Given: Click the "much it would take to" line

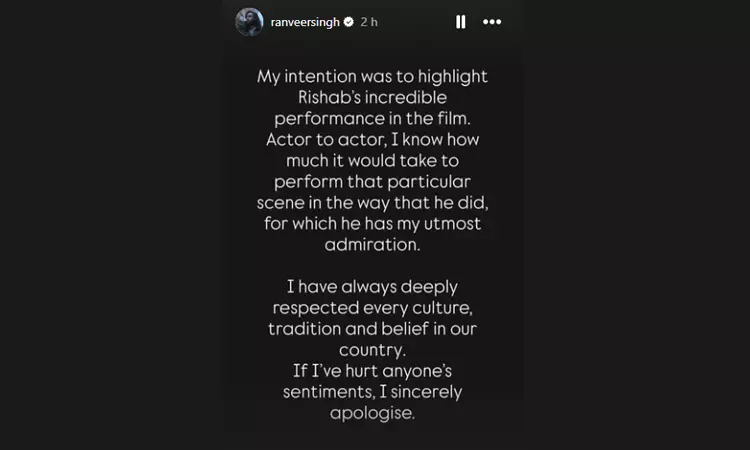Looking at the screenshot, I should [x=372, y=161].
